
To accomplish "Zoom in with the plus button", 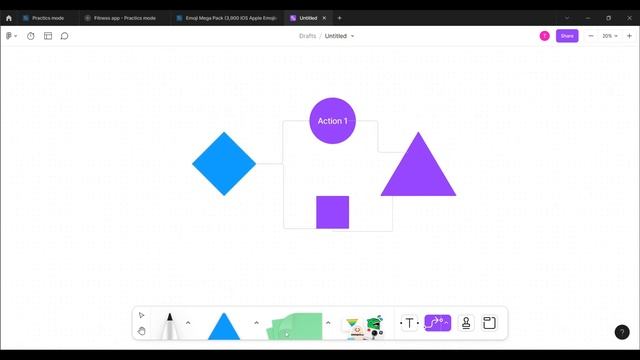I will point(629,36).
